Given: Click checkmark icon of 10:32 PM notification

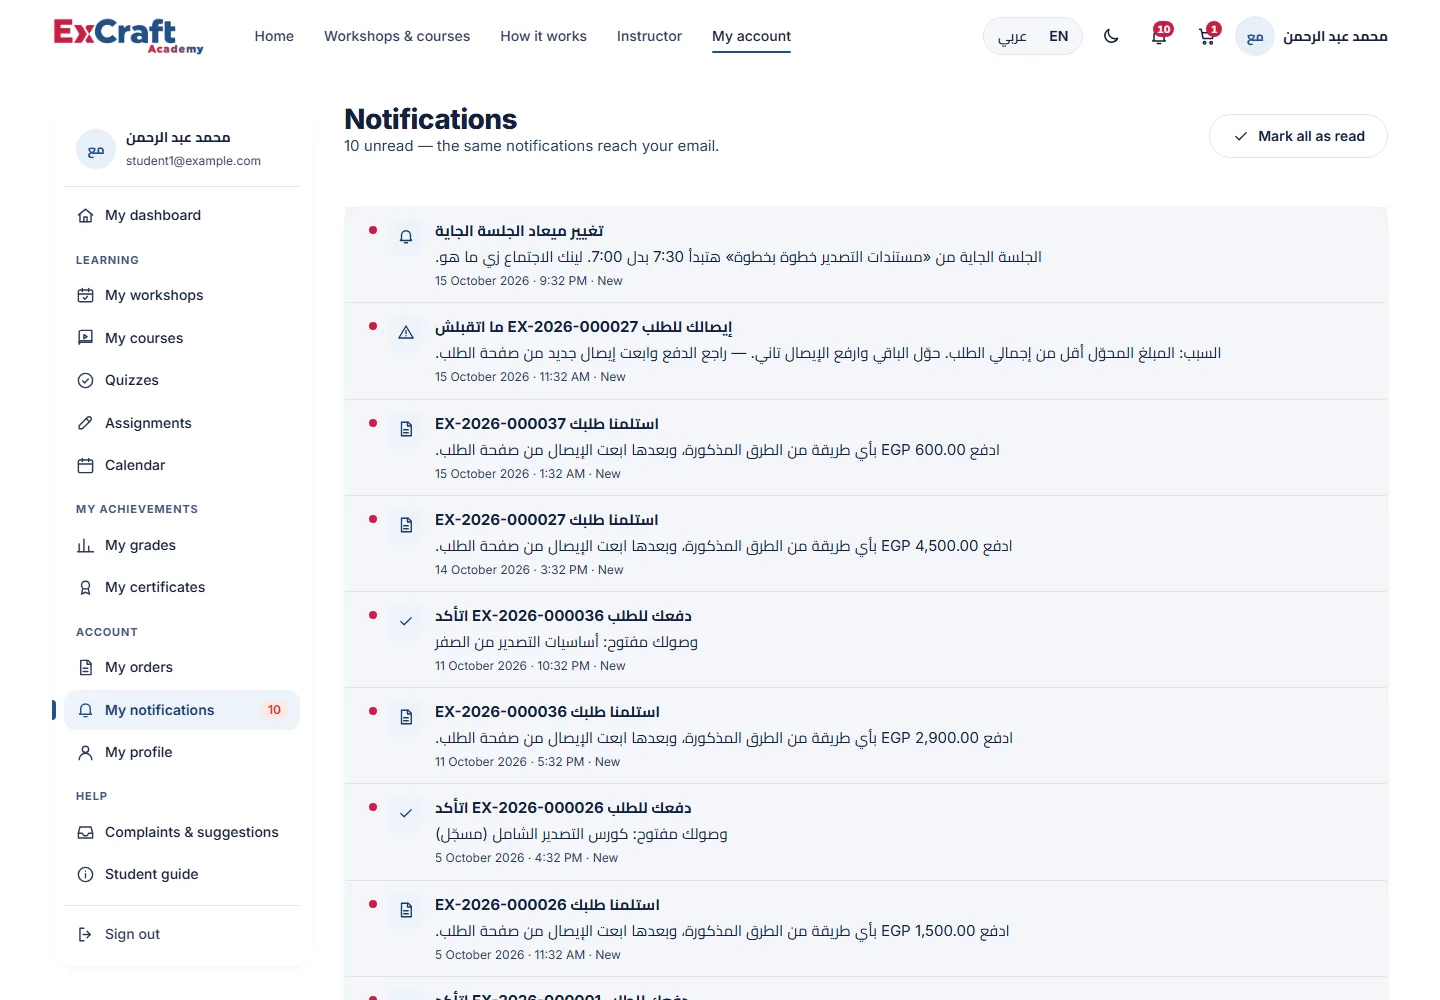Looking at the screenshot, I should click(406, 621).
